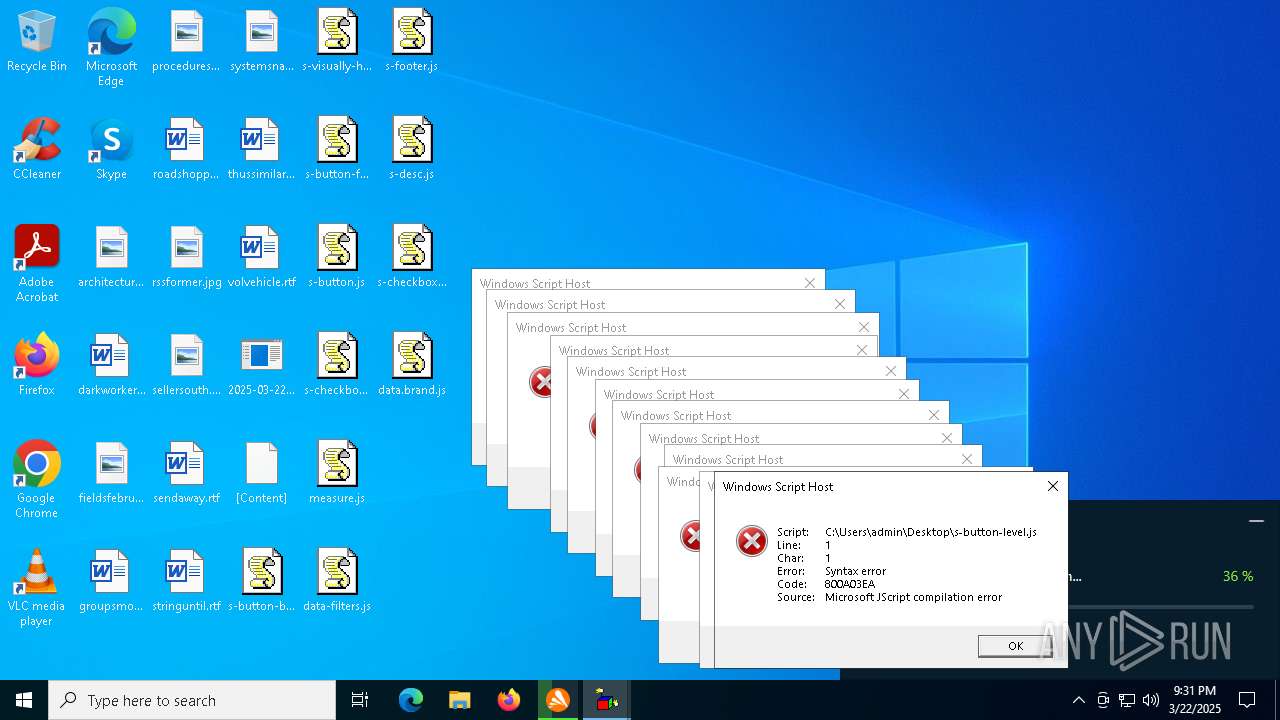The width and height of the screenshot is (1280, 720).
Task: Open the clock showing 9:31 PM
Action: coord(1195,700)
